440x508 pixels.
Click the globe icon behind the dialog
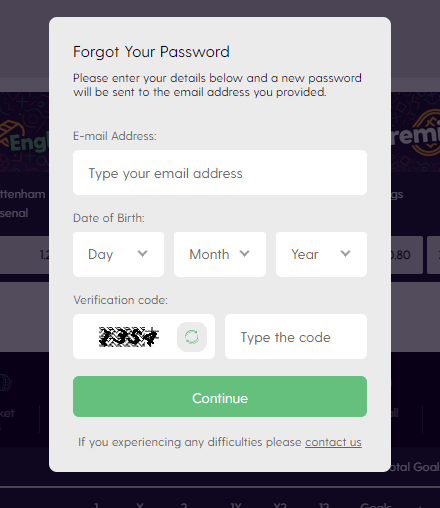point(5,382)
